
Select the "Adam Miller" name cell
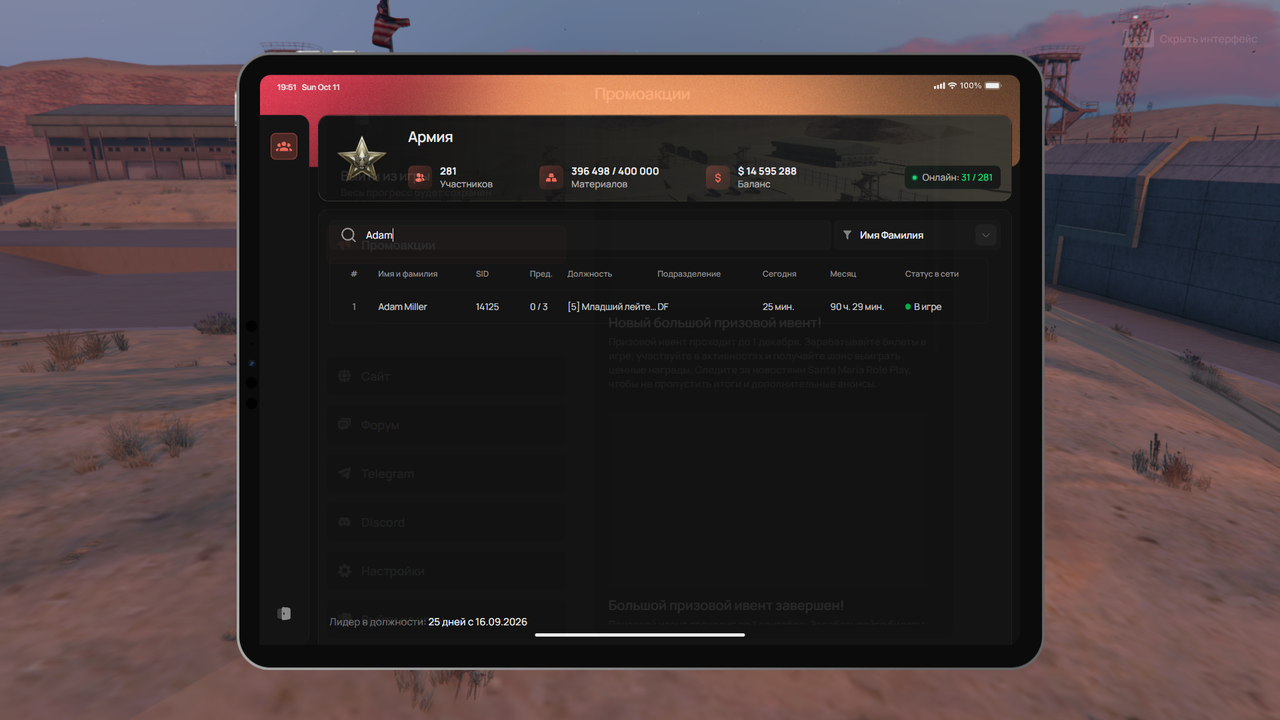click(x=402, y=307)
